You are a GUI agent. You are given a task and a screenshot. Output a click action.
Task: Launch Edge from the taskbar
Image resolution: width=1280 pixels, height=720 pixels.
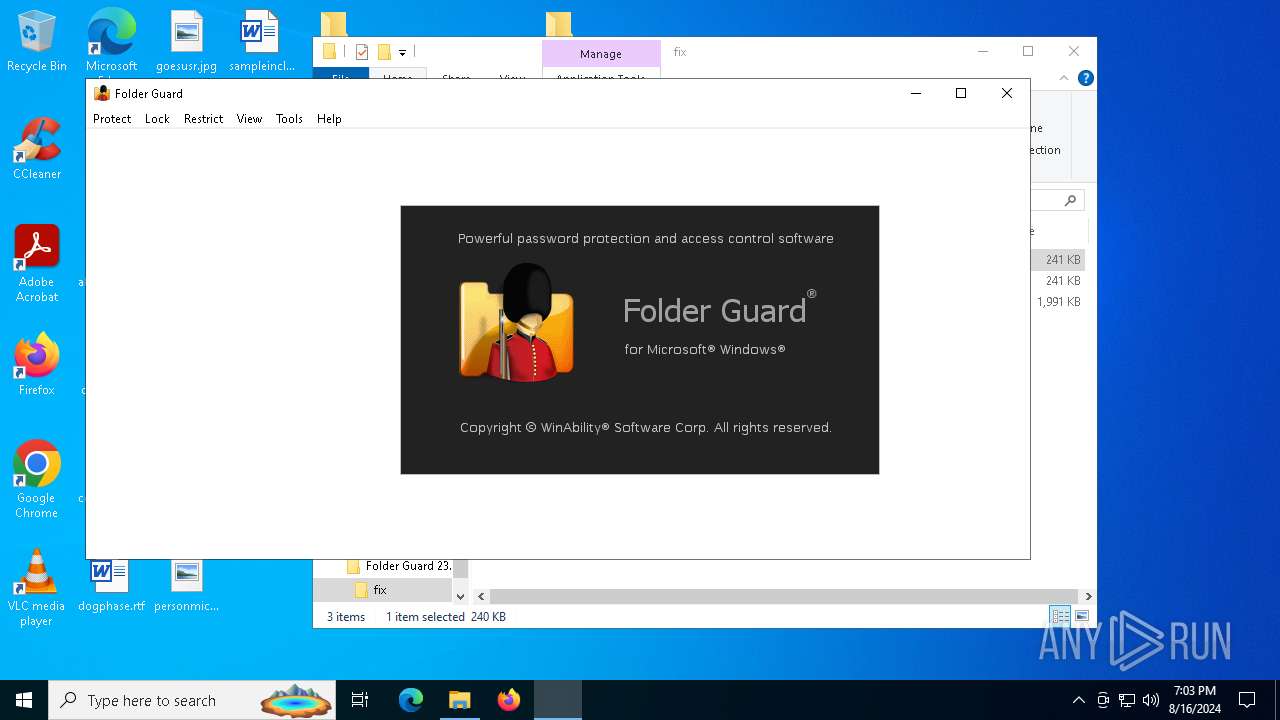click(x=411, y=700)
